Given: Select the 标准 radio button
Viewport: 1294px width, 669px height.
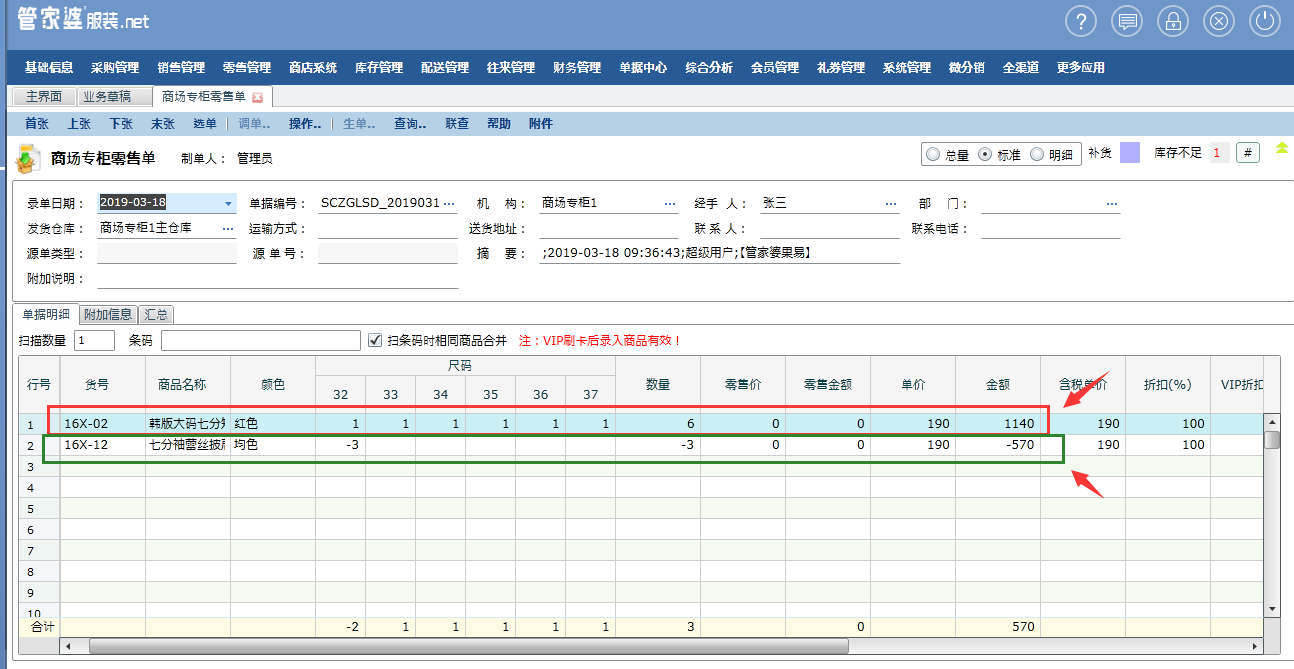Looking at the screenshot, I should pos(984,155).
